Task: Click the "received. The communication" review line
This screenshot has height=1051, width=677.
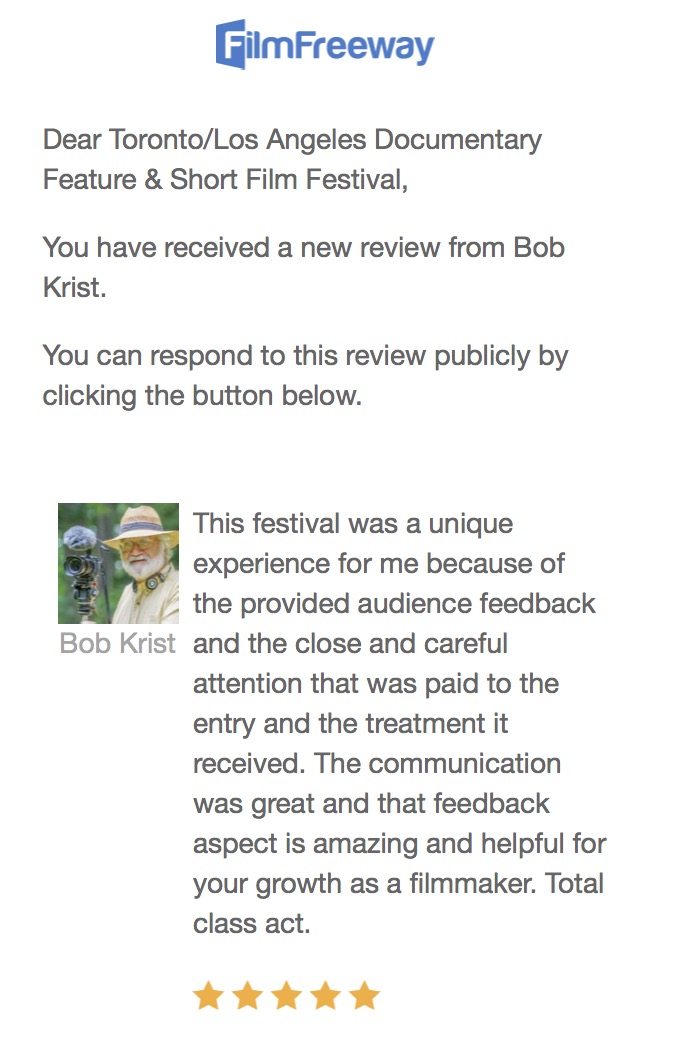Action: 377,764
